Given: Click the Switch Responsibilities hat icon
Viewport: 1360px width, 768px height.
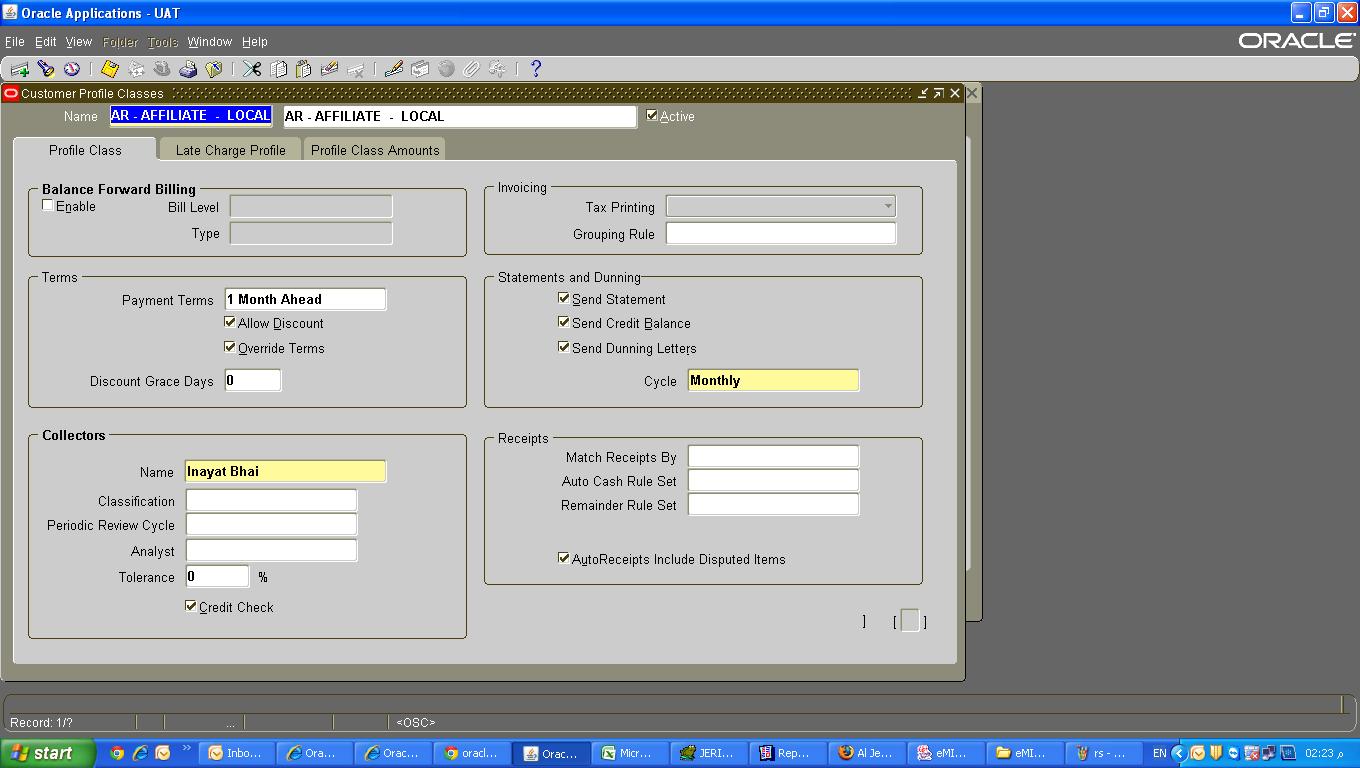Looking at the screenshot, I should click(x=162, y=69).
